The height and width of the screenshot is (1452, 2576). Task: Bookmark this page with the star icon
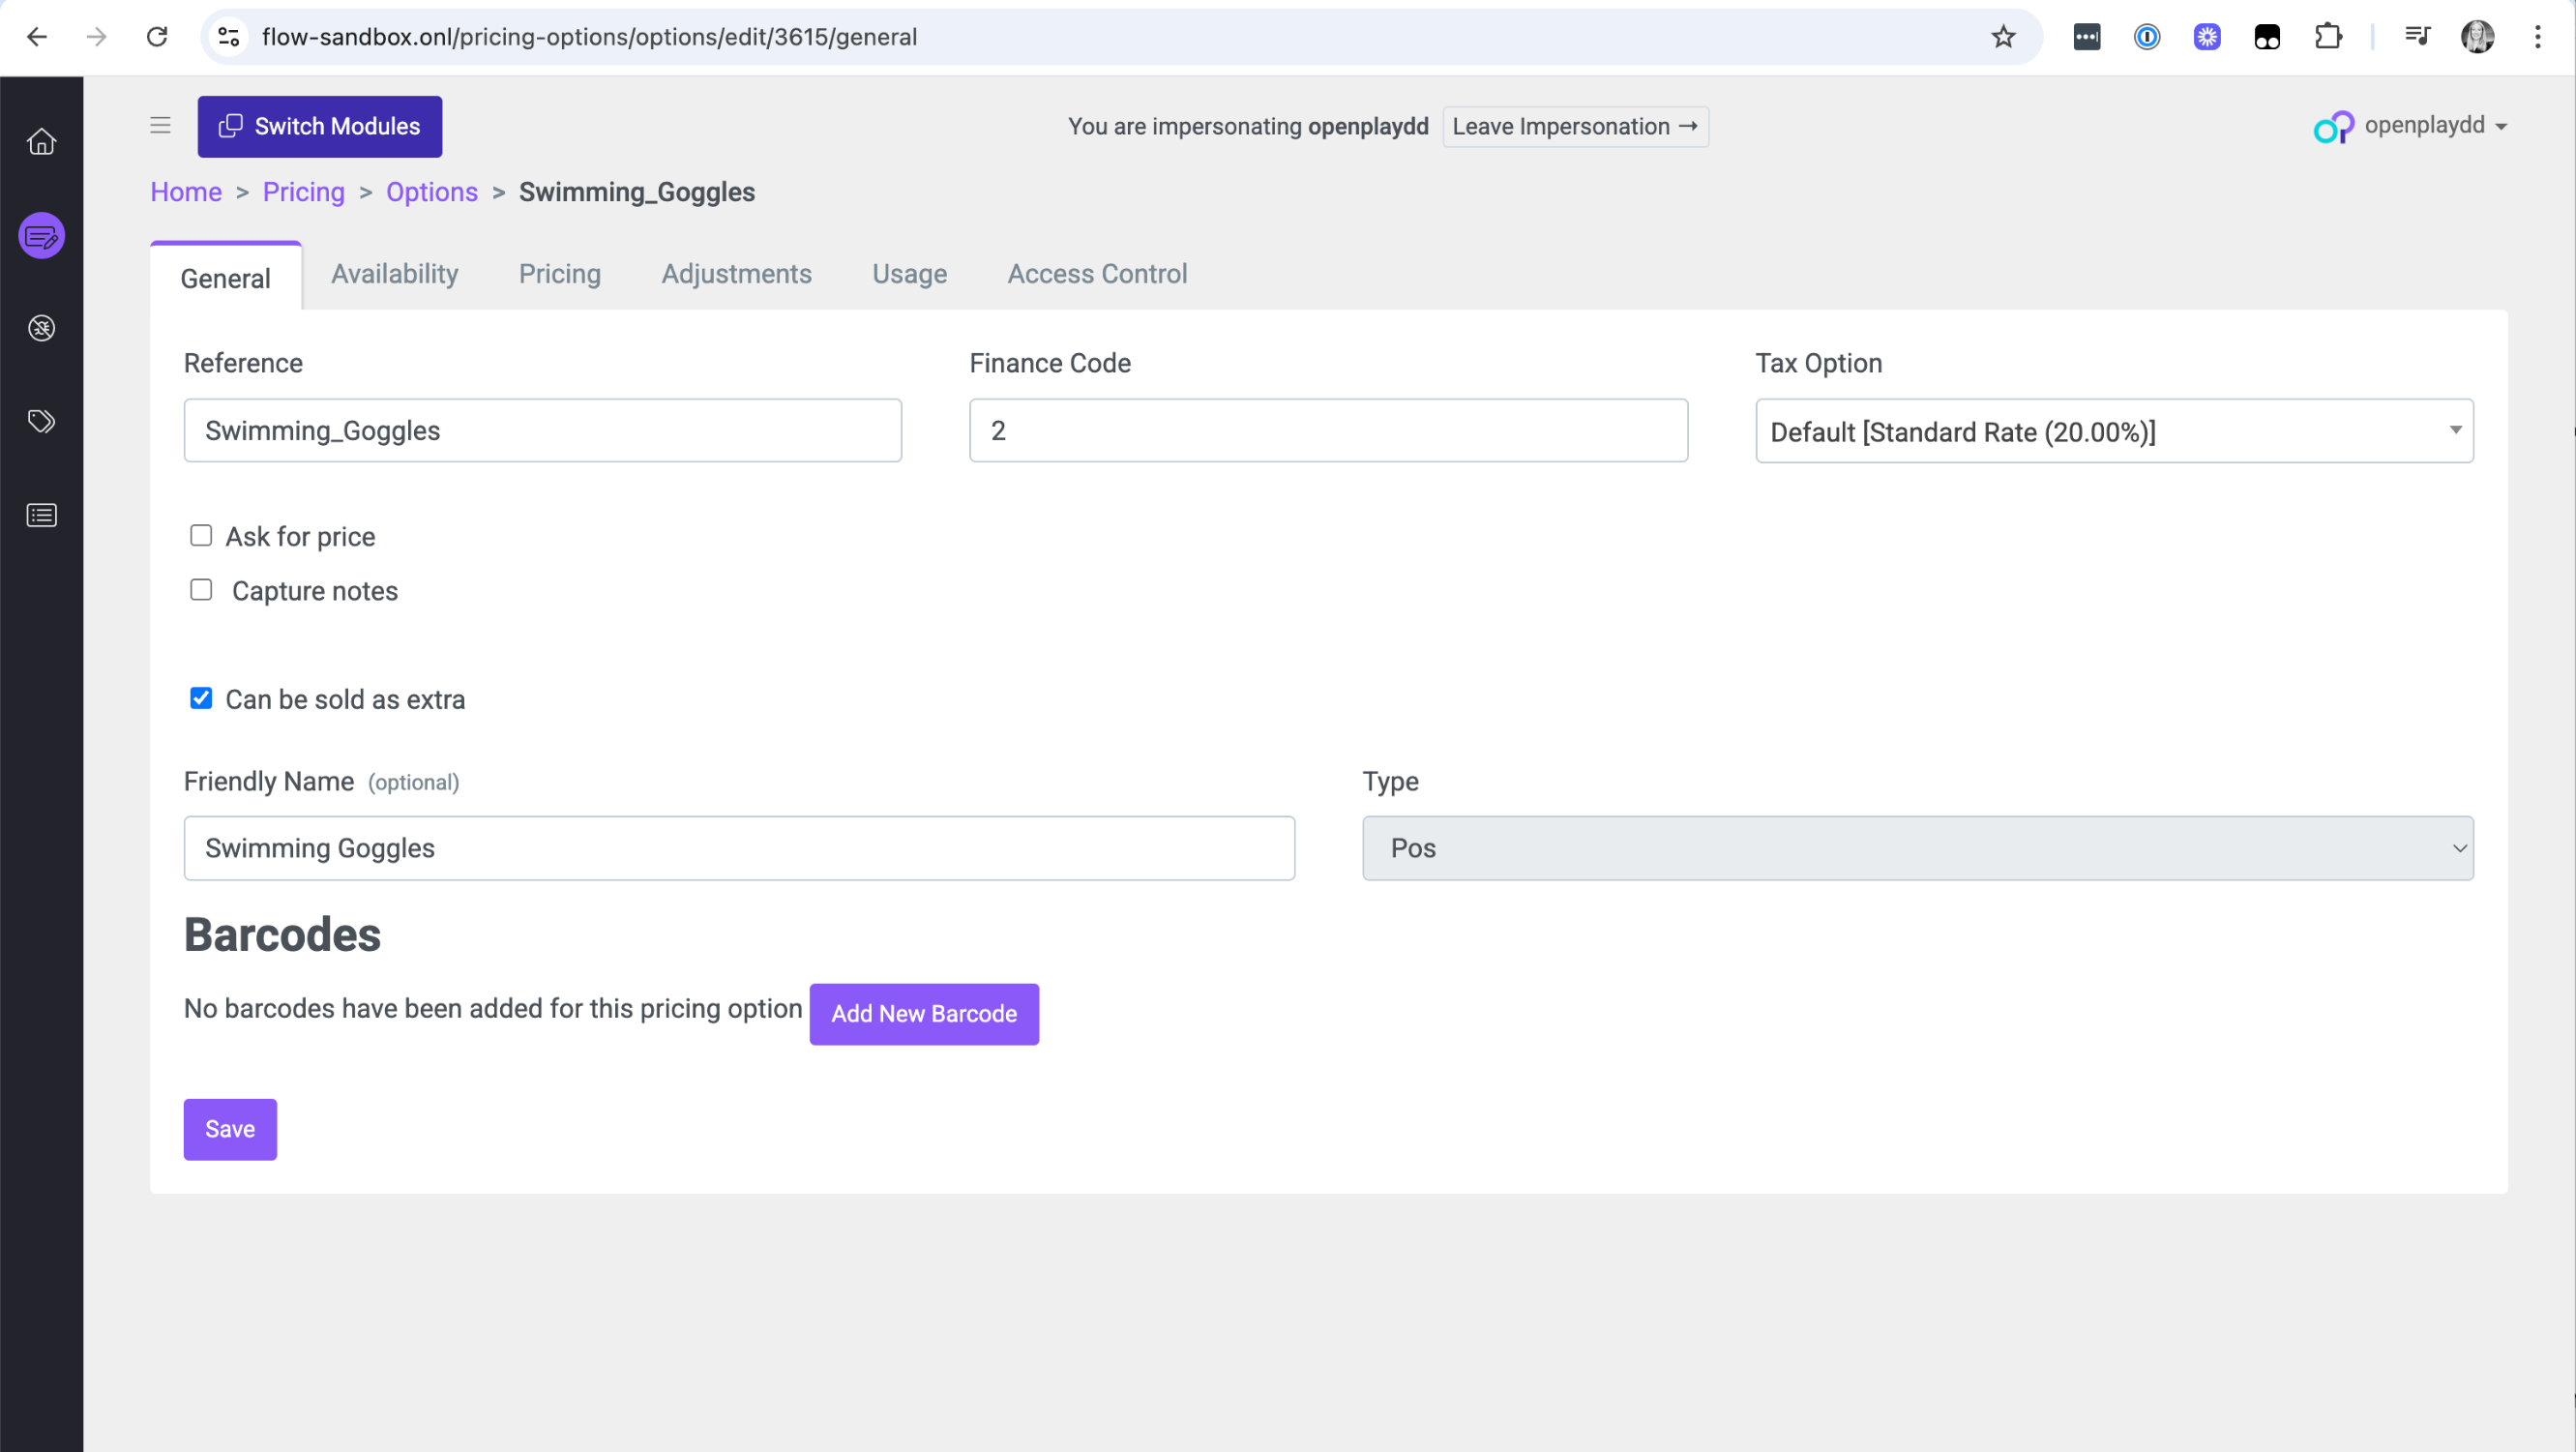point(2003,37)
